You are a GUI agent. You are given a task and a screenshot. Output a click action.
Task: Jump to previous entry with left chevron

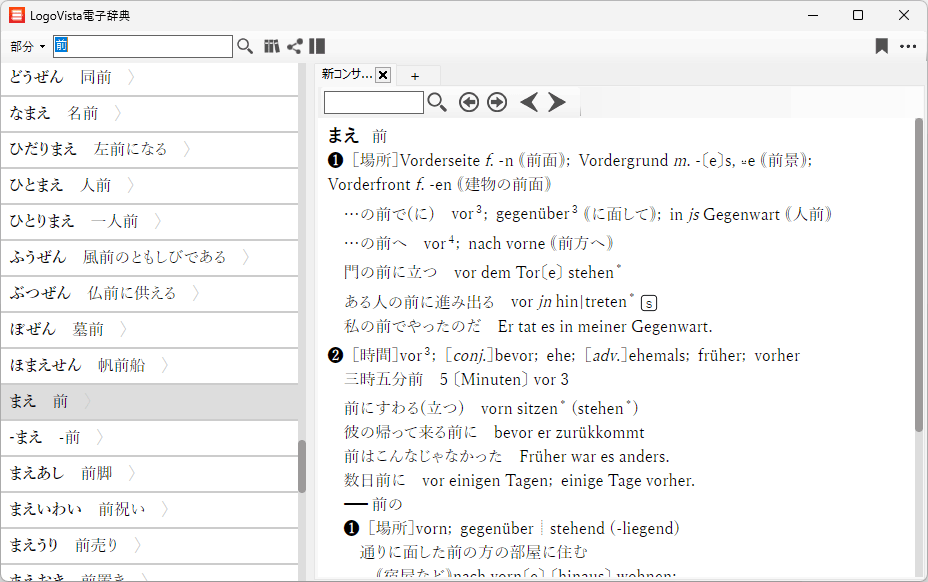(x=529, y=102)
